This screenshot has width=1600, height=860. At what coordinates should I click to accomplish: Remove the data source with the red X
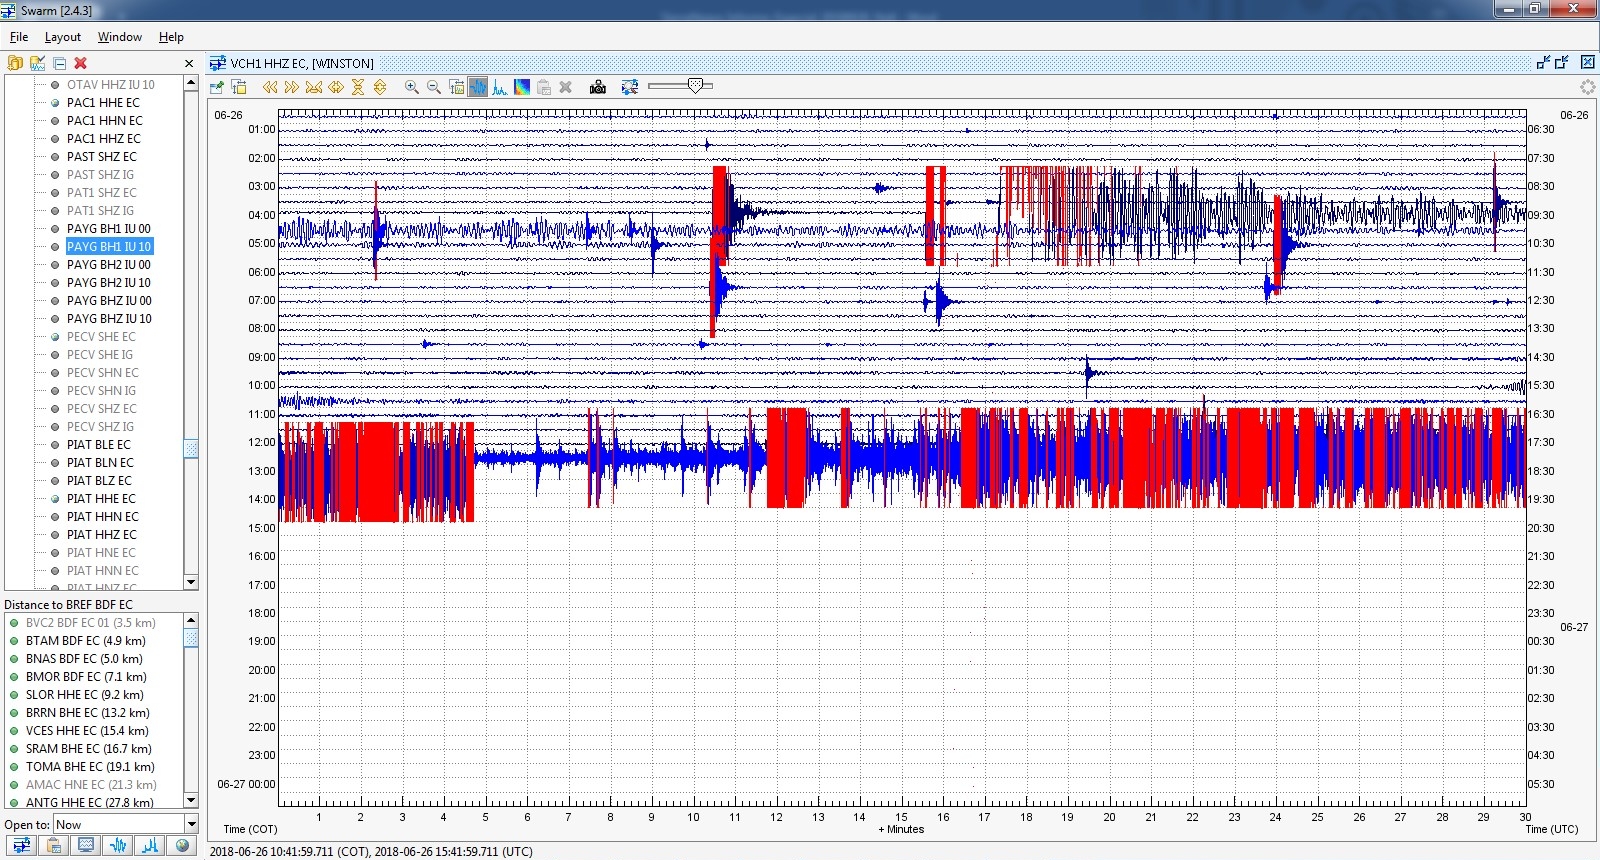click(81, 63)
